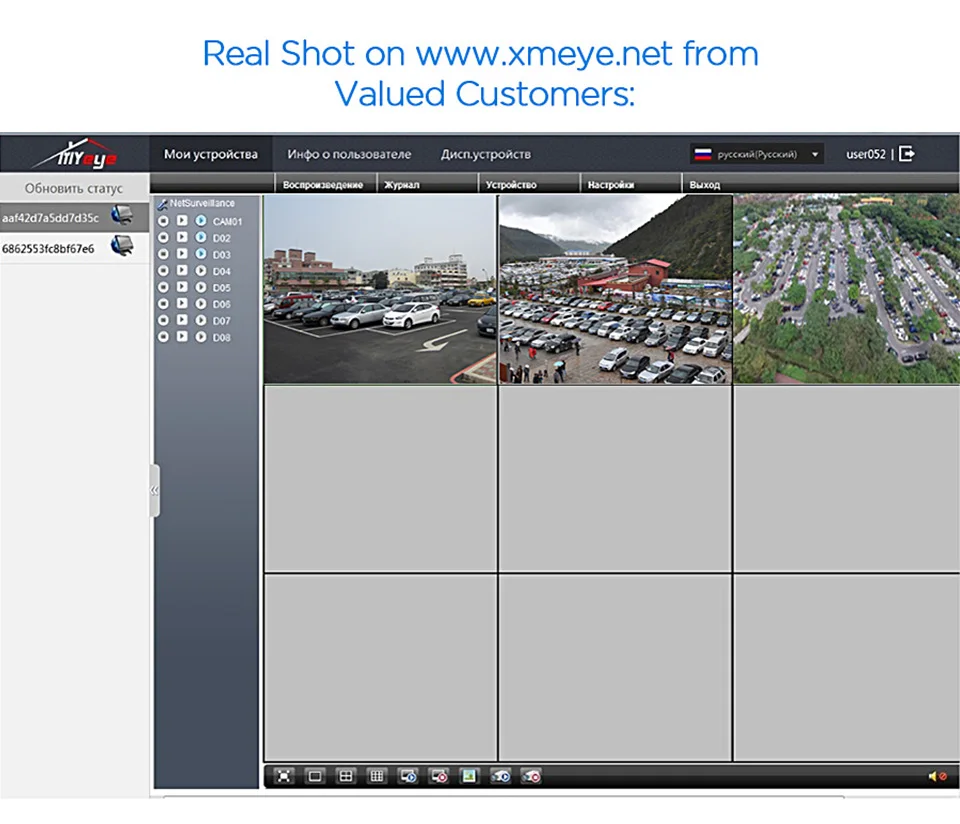Select the empty tile below street-level parking video
The image size is (960, 824).
tap(380, 479)
